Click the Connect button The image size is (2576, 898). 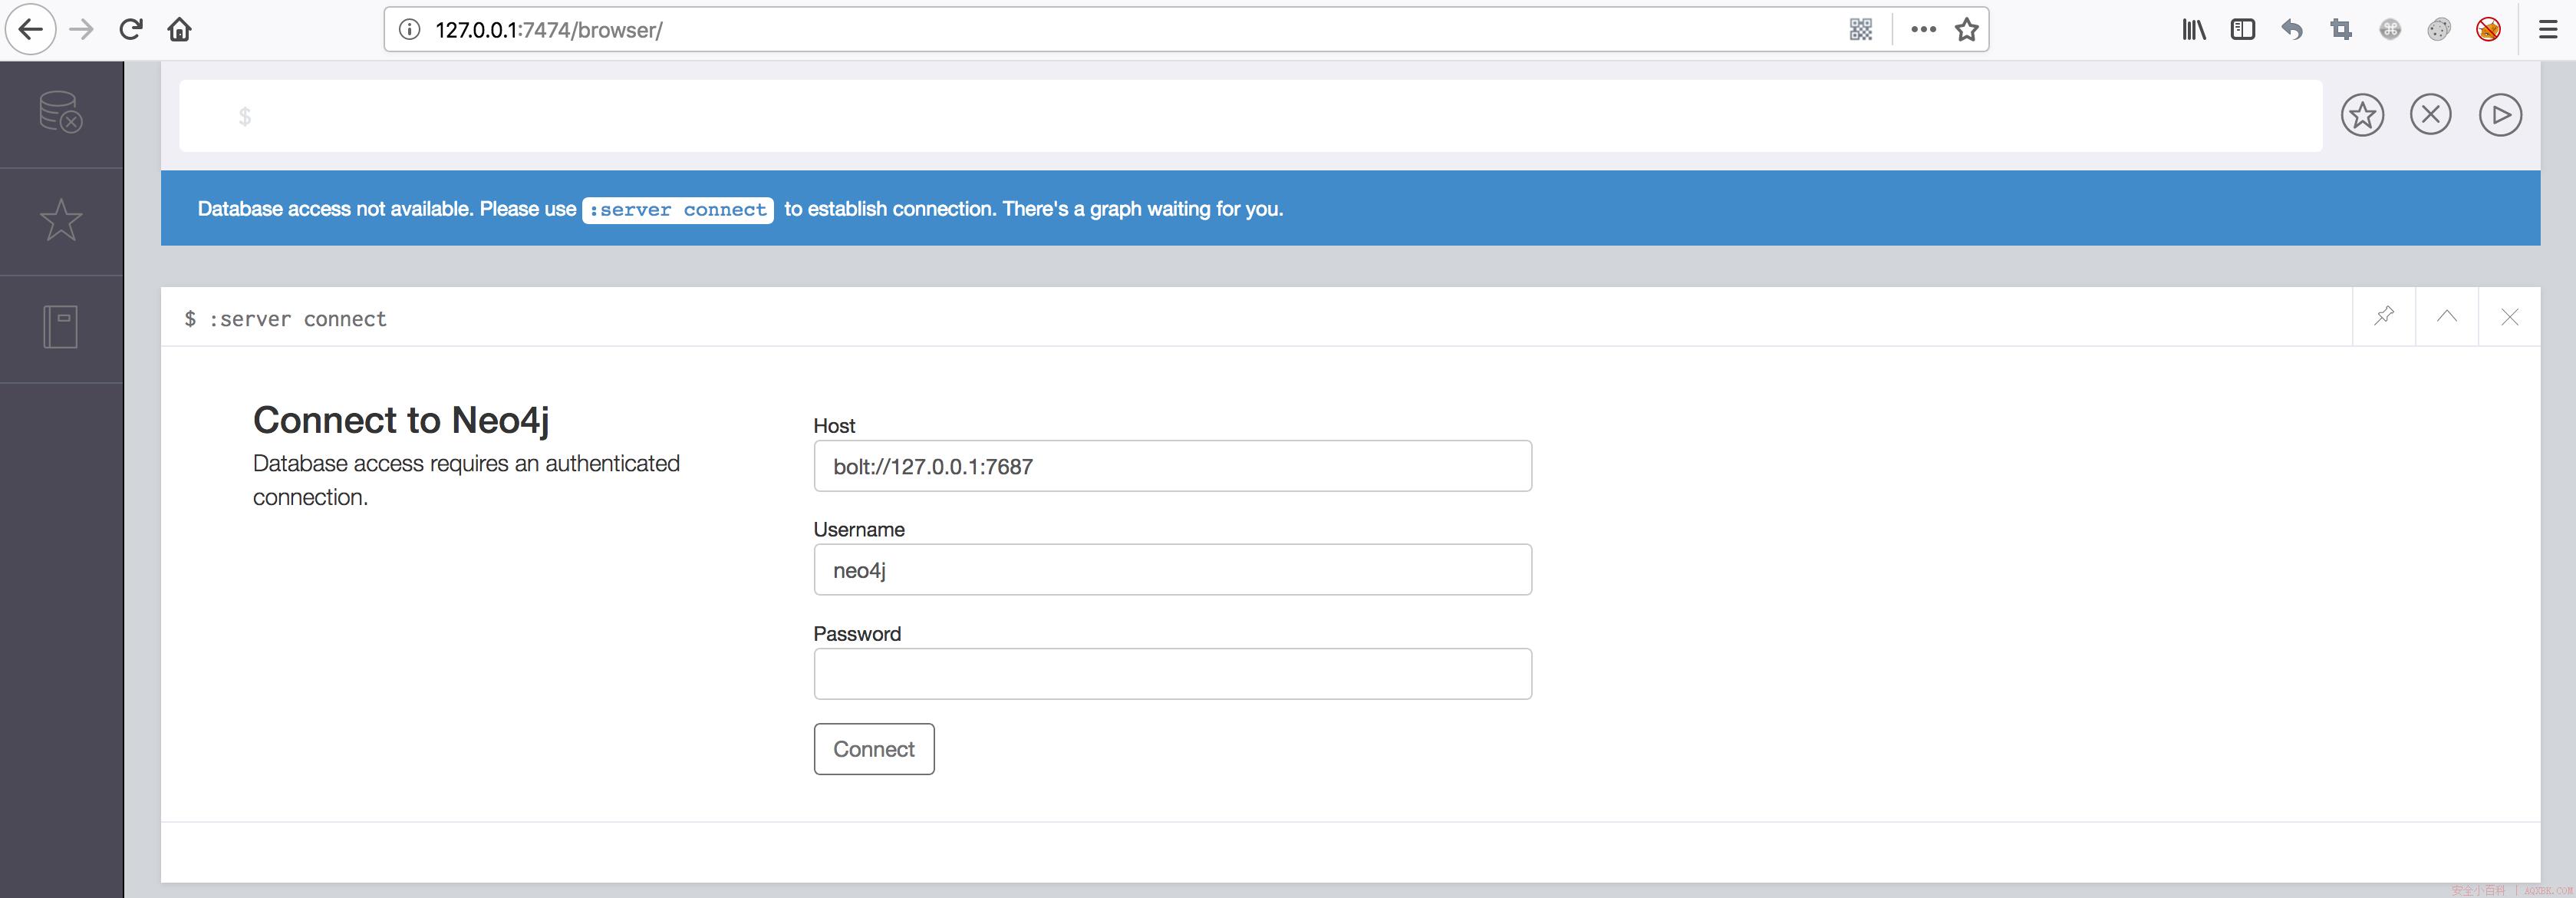[x=874, y=749]
